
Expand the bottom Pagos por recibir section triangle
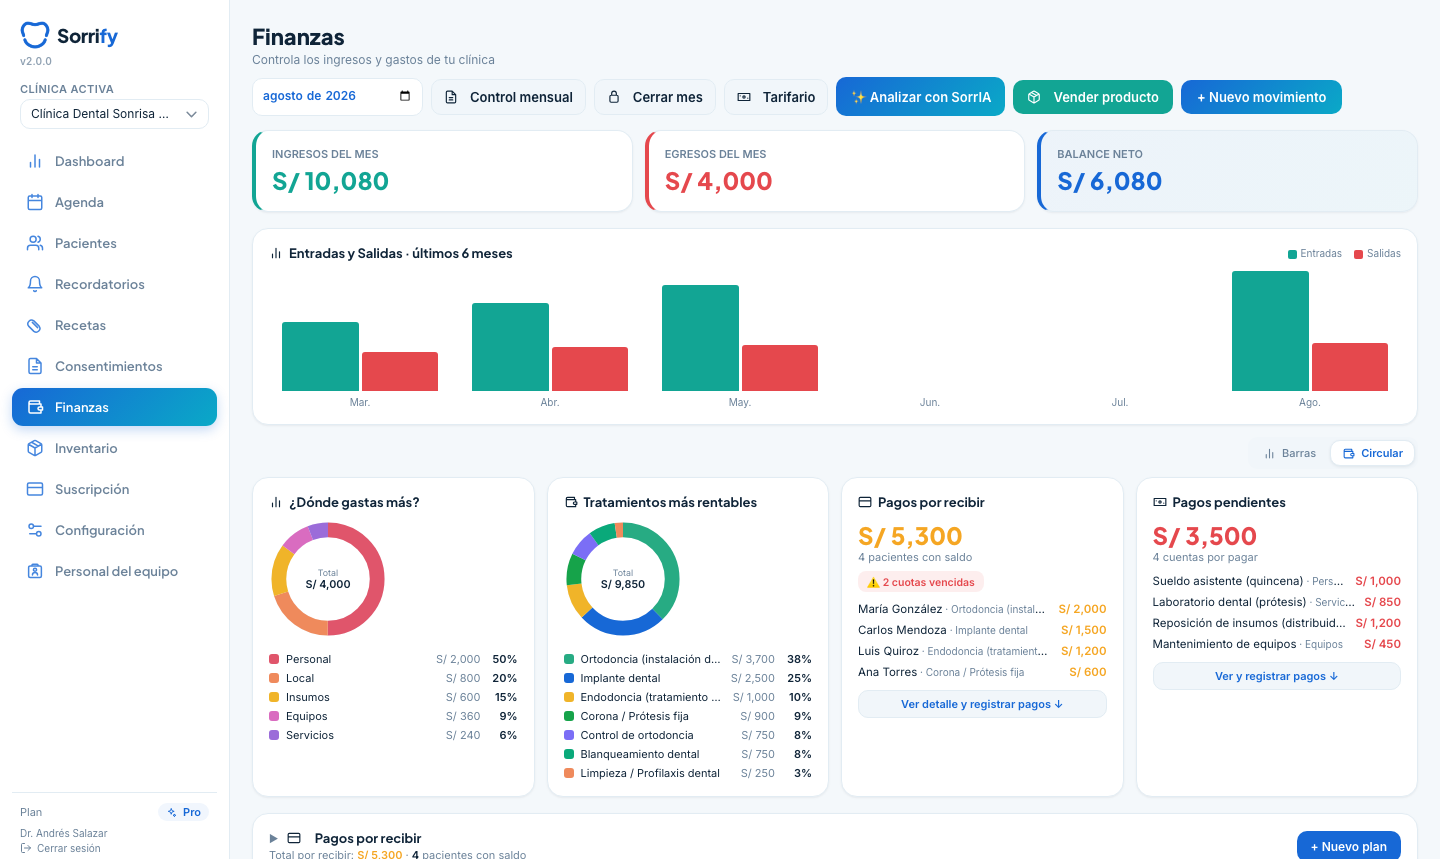click(274, 838)
